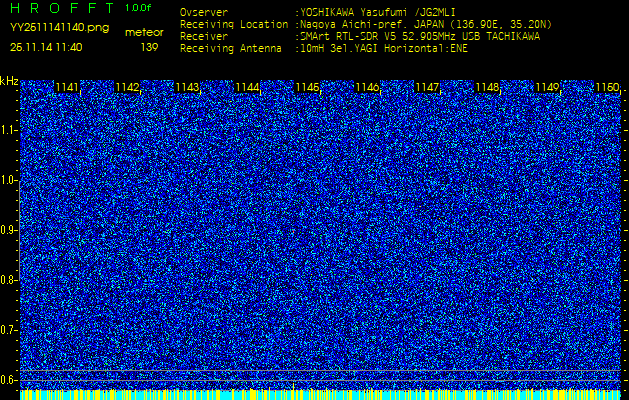Click the 1146 time marker
The width and height of the screenshot is (629, 400).
[x=367, y=87]
